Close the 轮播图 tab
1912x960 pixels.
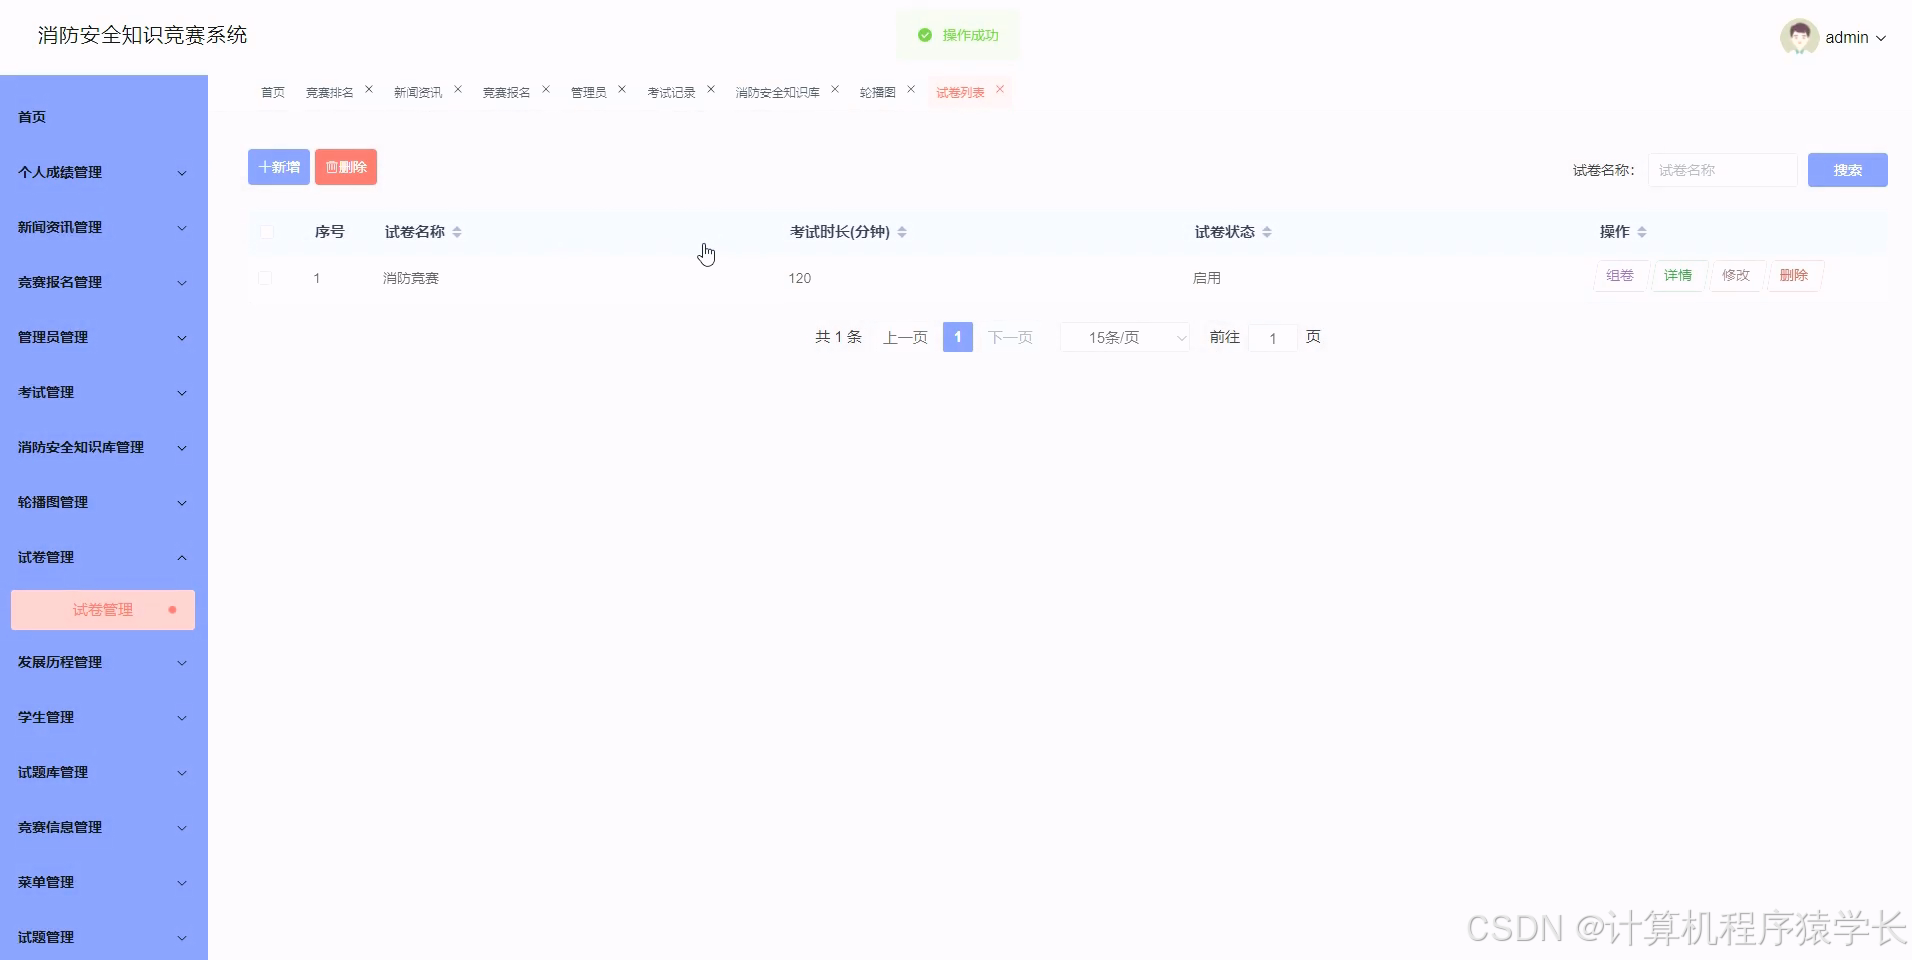point(911,90)
